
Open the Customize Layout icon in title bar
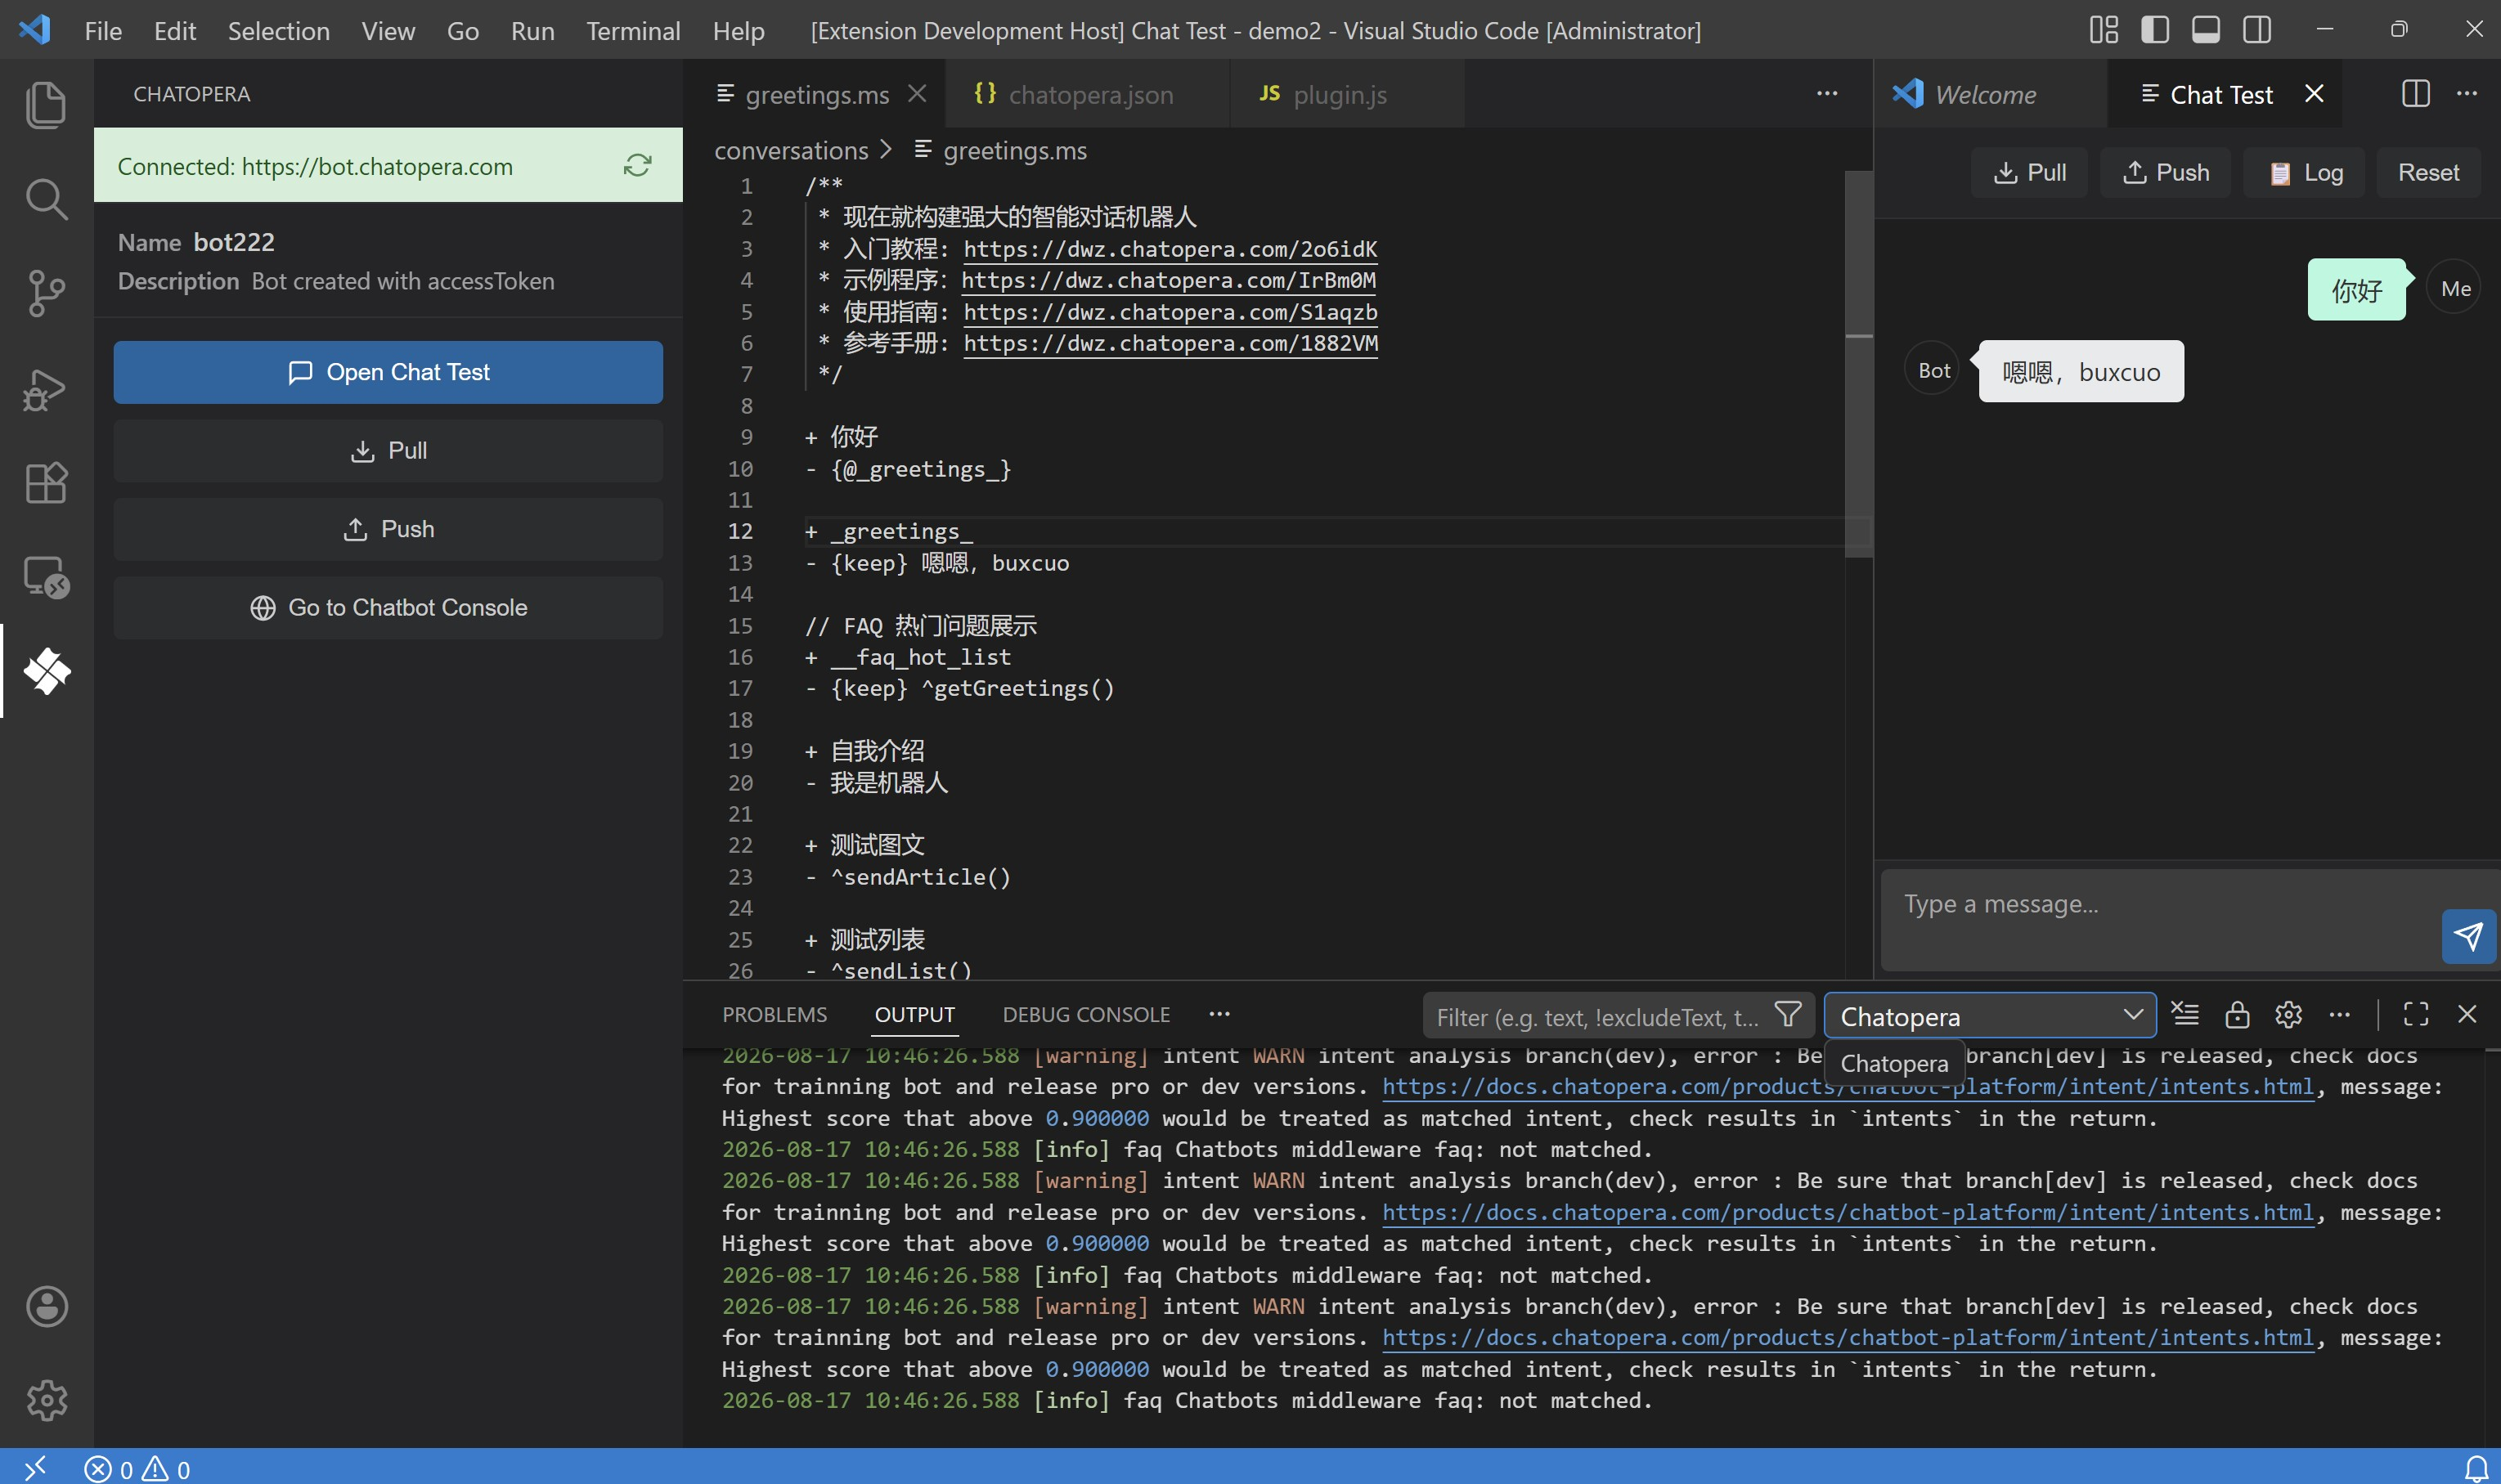coord(2104,30)
